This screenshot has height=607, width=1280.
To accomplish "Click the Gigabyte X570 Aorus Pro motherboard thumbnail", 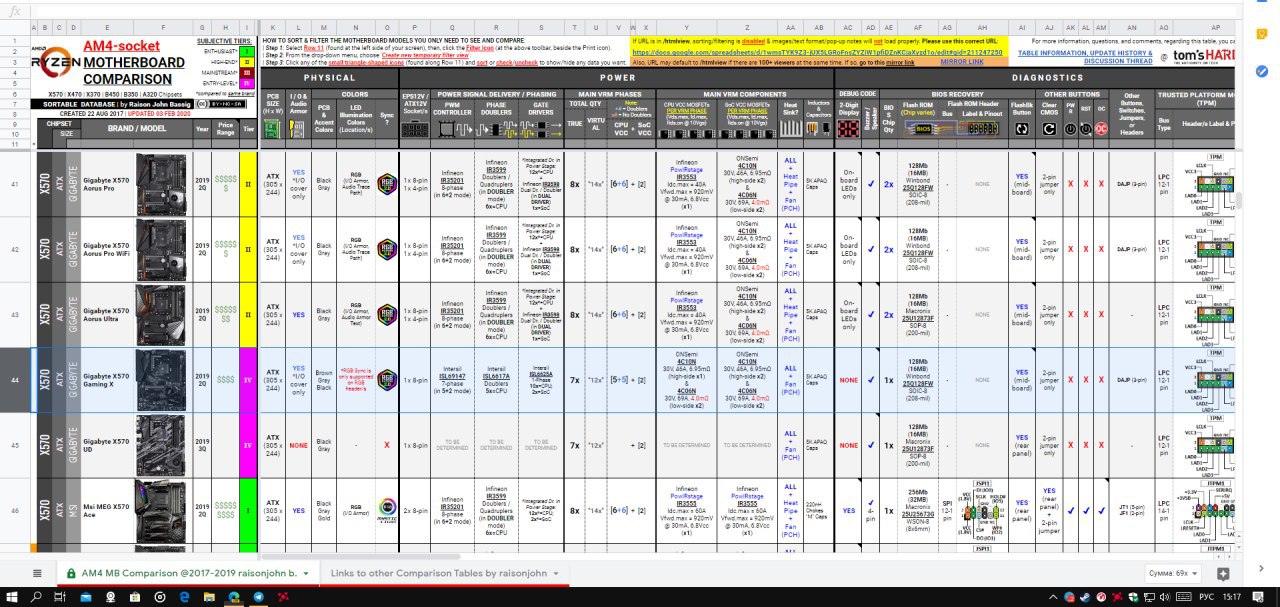I will (160, 184).
